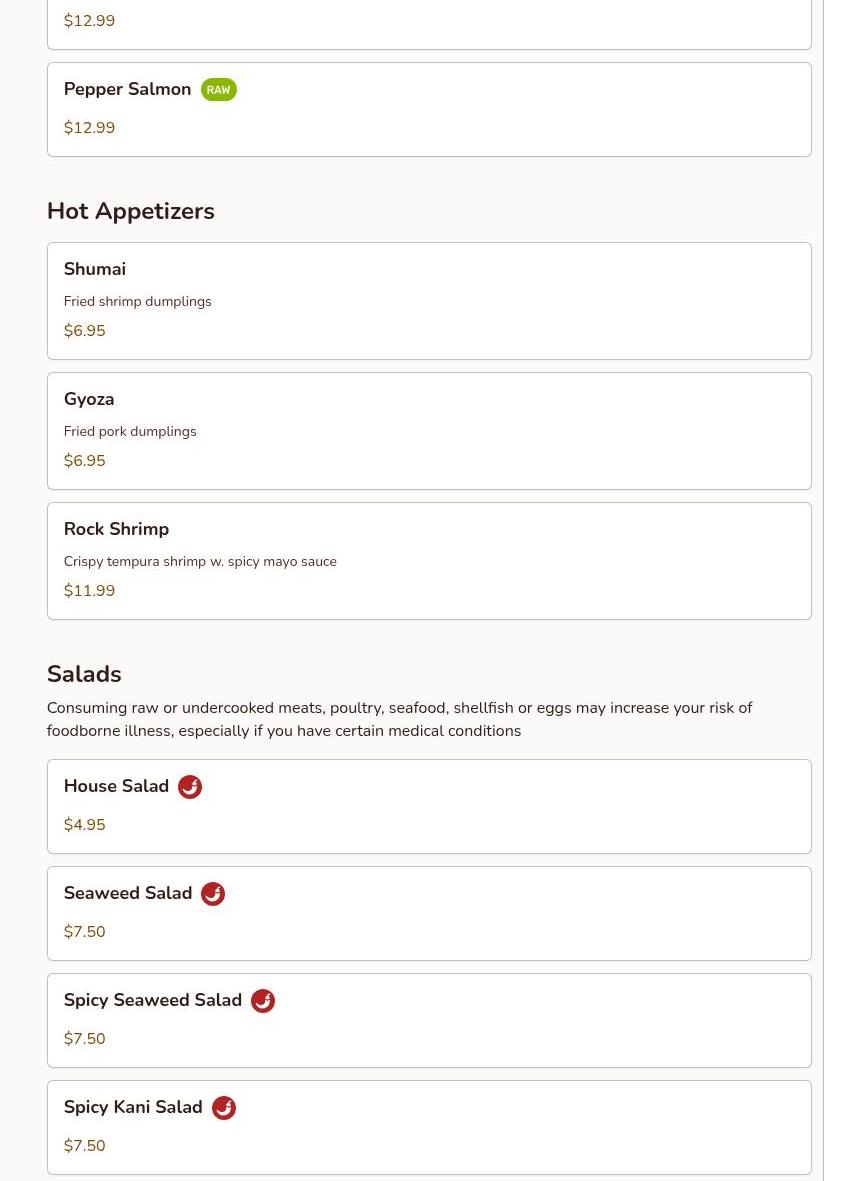
Task: Select the Shumai appetizer title
Action: (x=95, y=269)
